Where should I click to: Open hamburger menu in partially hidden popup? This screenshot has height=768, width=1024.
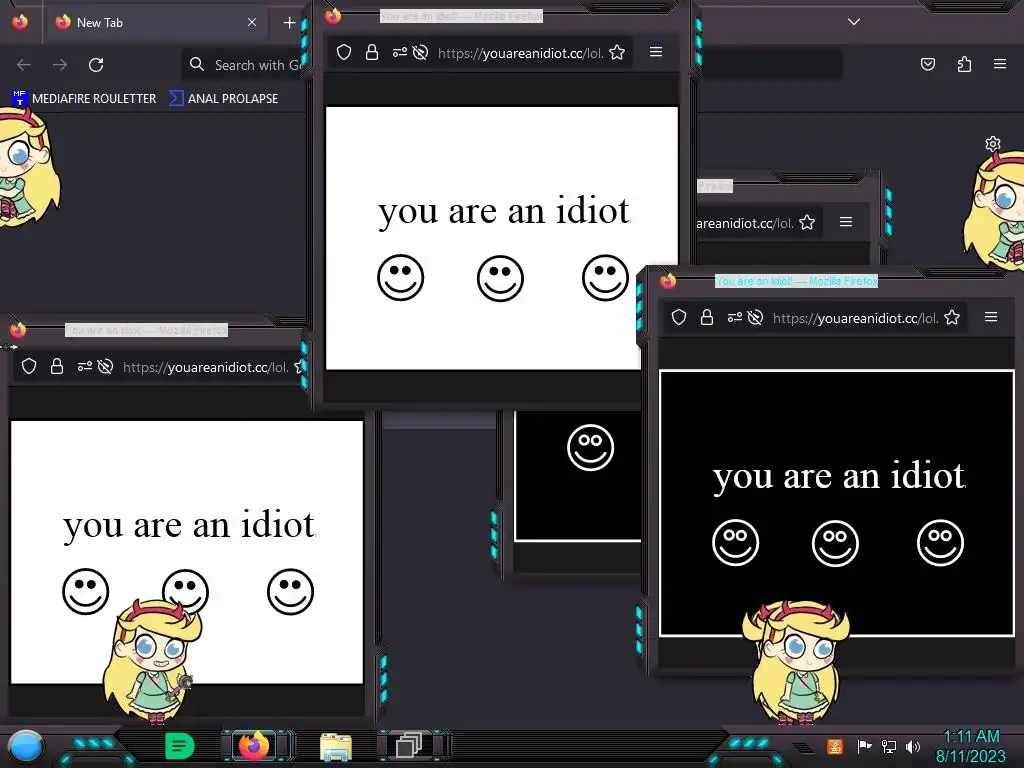pos(846,222)
